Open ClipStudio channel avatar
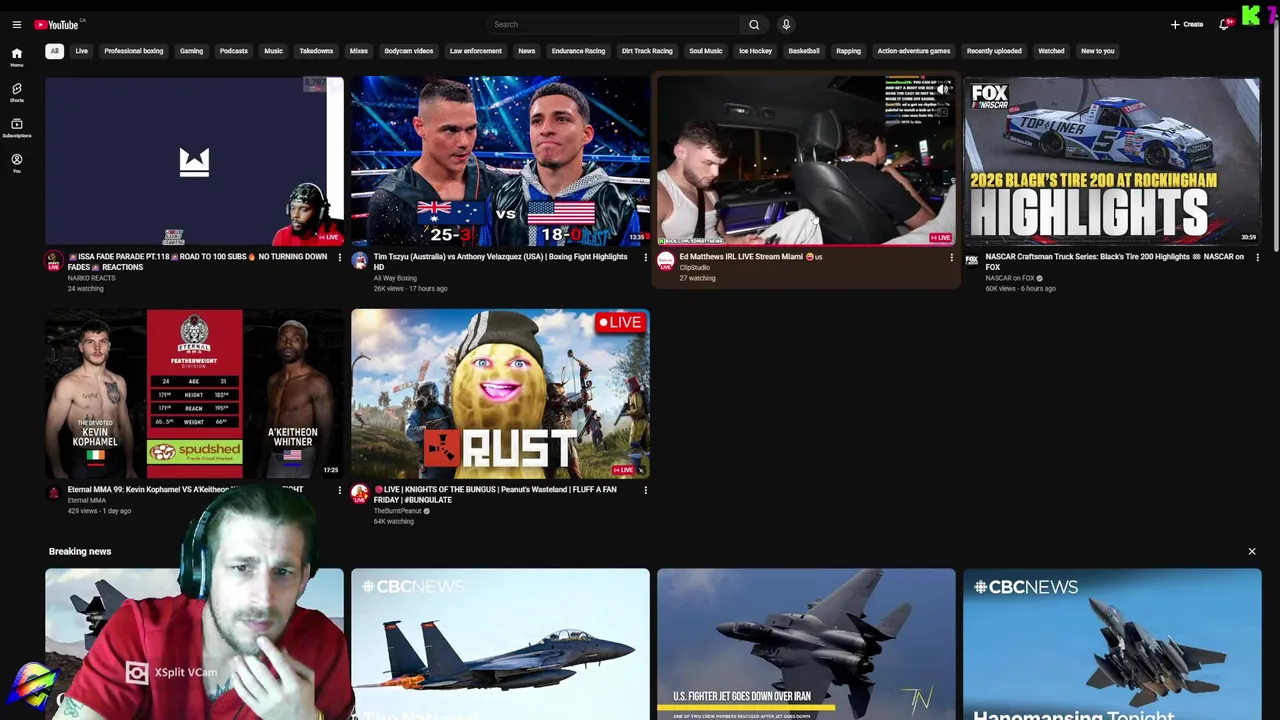1280x720 pixels. click(x=665, y=260)
